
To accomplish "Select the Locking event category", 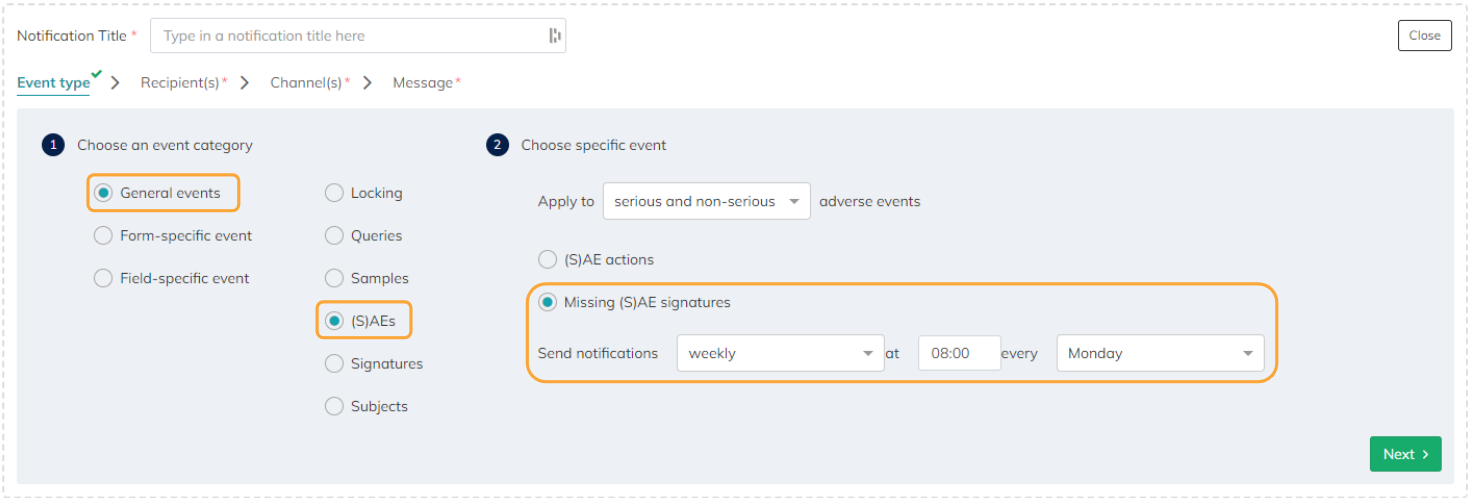I will 334,193.
